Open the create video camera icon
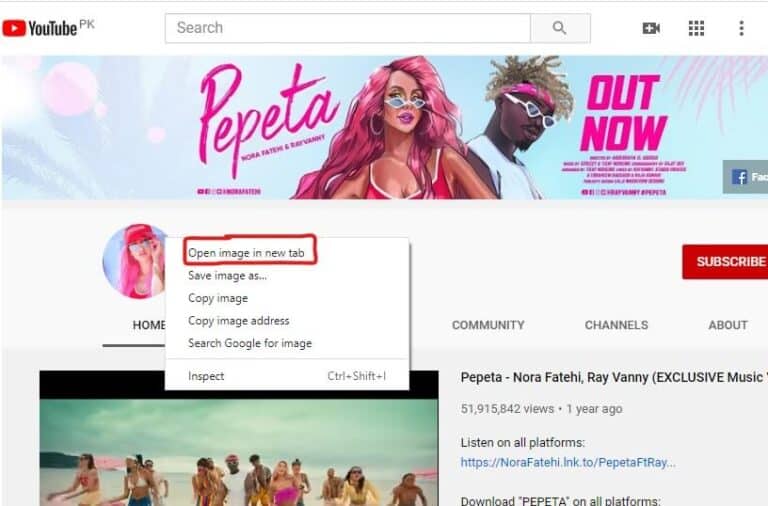 click(651, 28)
